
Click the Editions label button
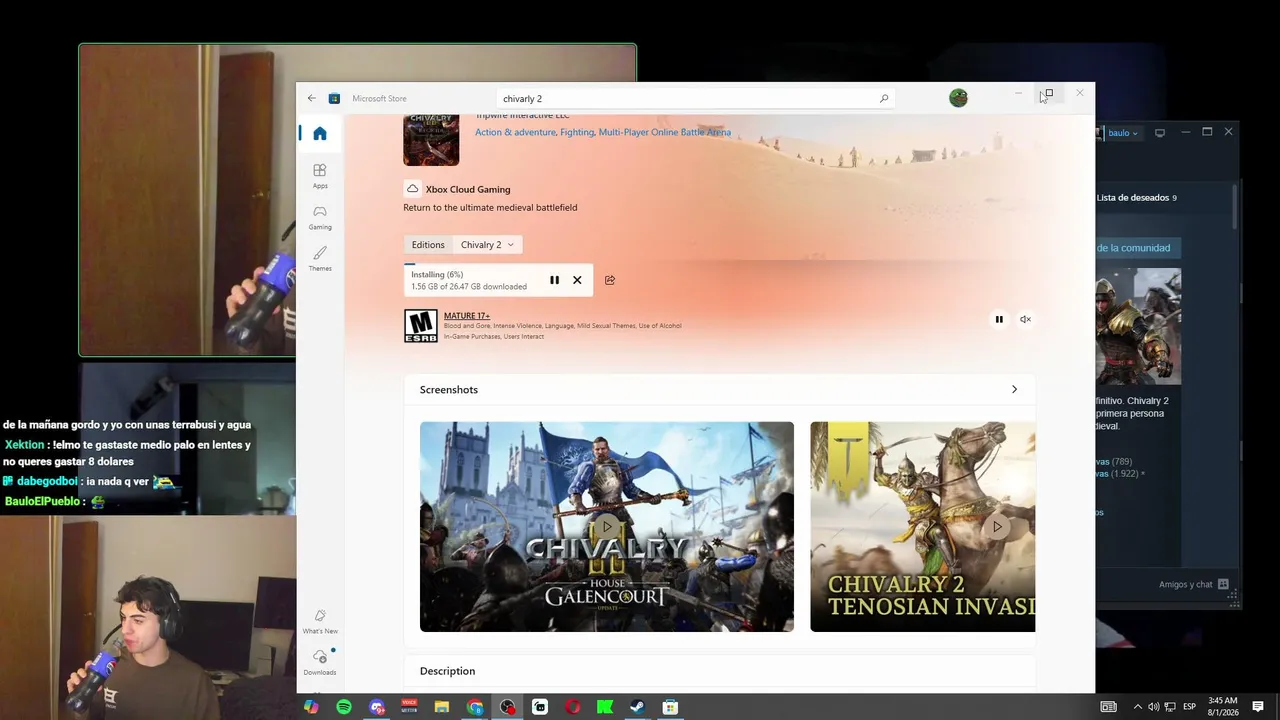(428, 245)
